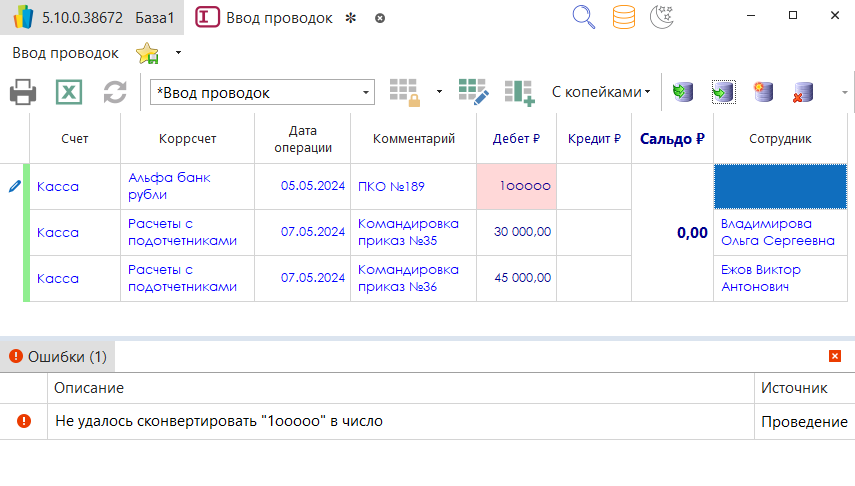
Task: Click the database delete icon with red X
Action: (x=802, y=93)
